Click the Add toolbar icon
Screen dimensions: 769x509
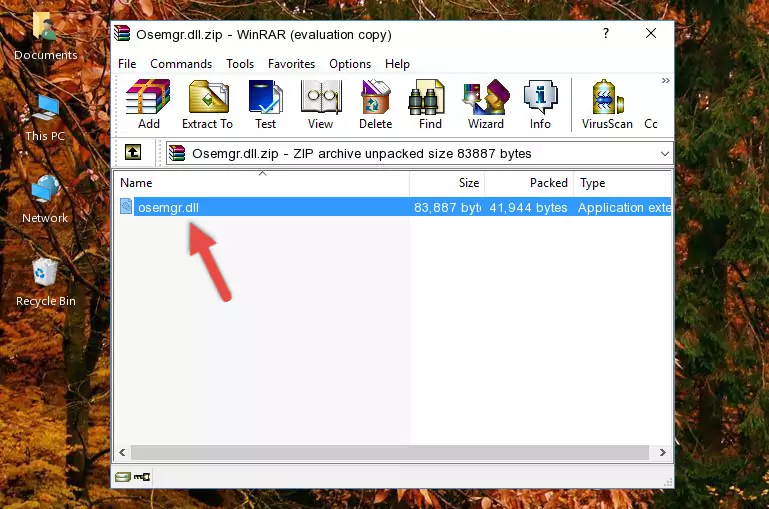point(148,104)
